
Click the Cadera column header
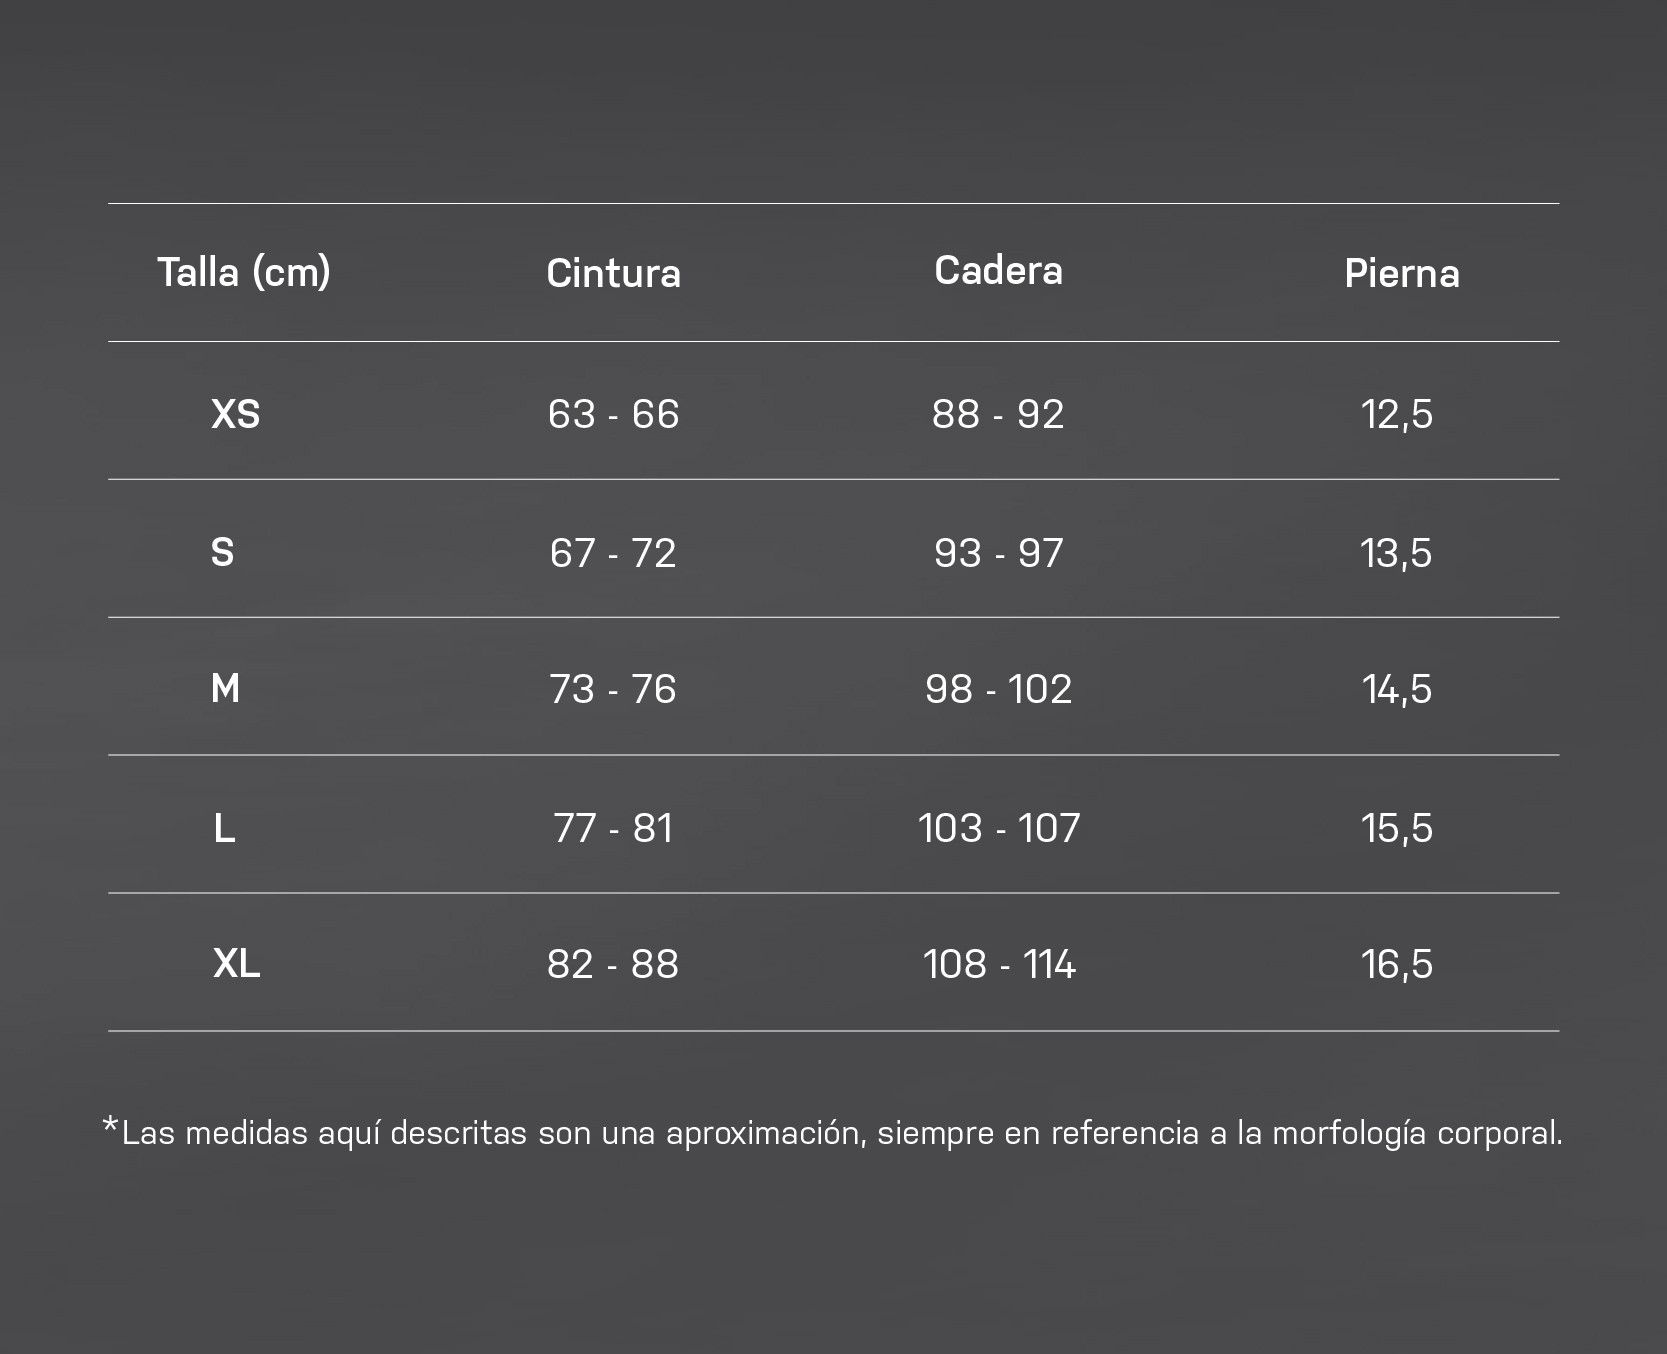point(998,270)
